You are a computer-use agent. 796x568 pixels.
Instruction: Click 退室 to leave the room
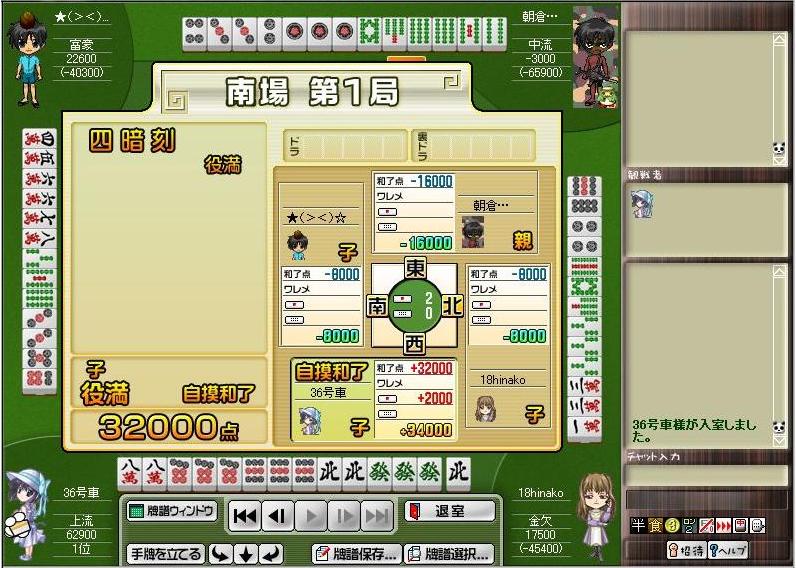pyautogui.click(x=450, y=511)
